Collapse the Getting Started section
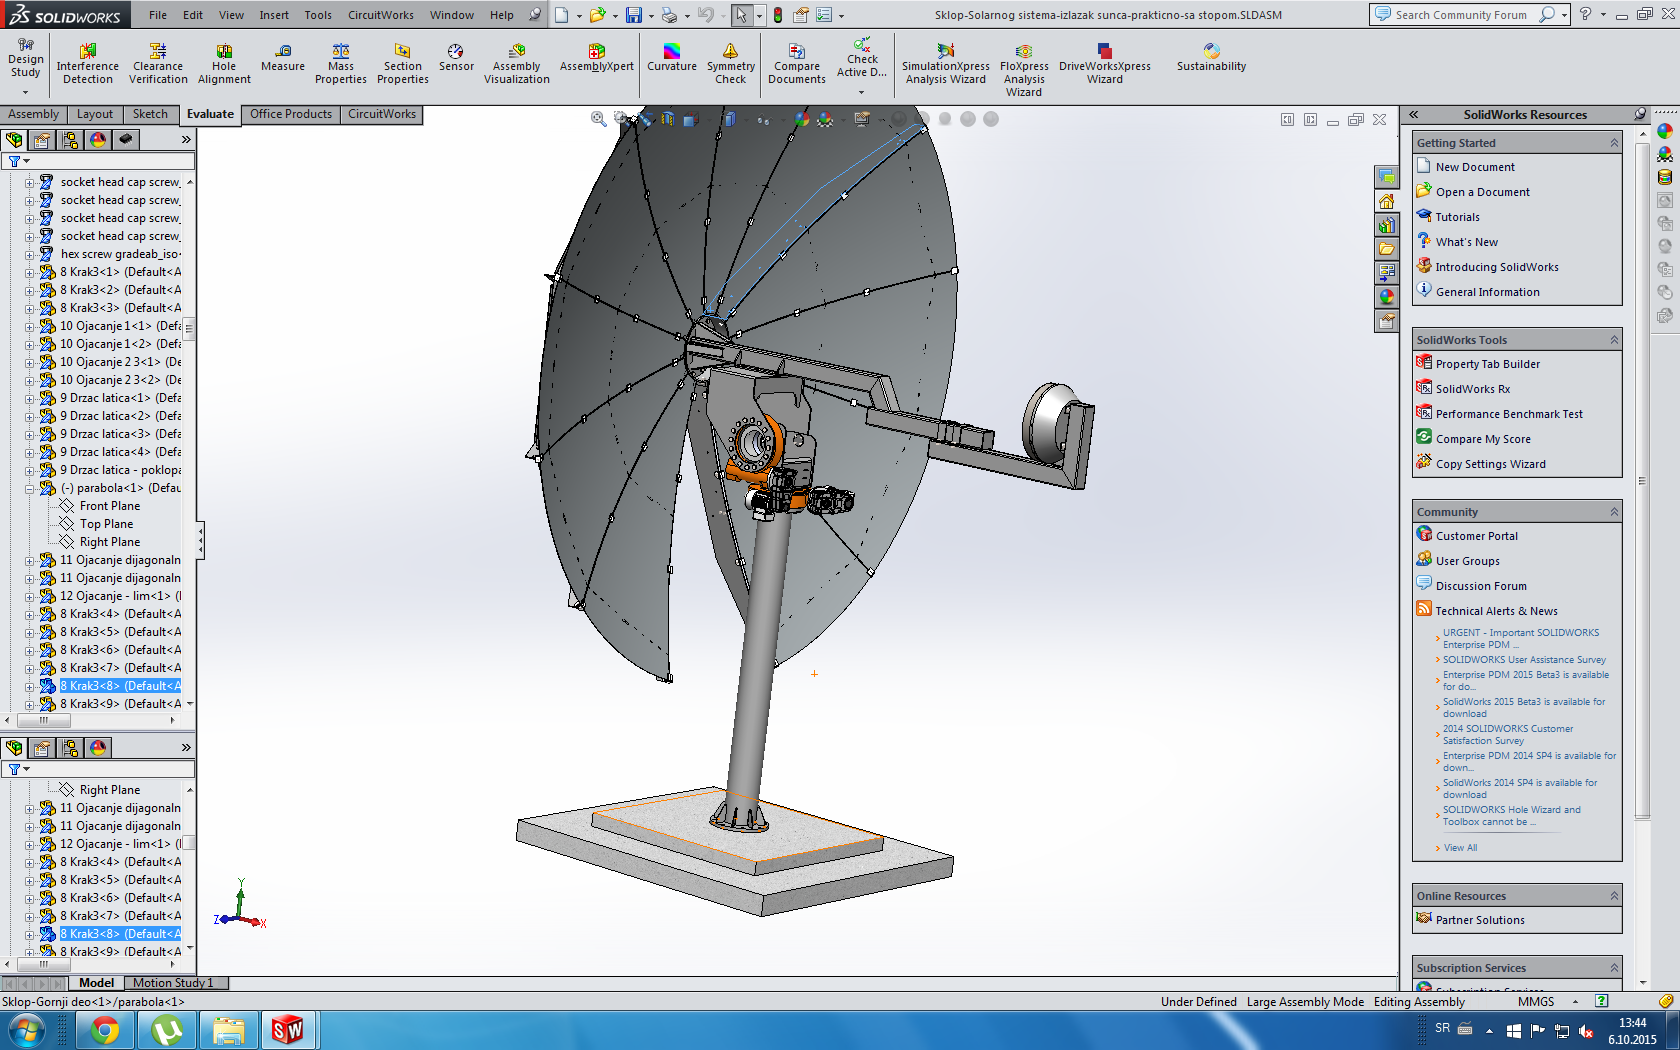The image size is (1680, 1050). (x=1614, y=143)
